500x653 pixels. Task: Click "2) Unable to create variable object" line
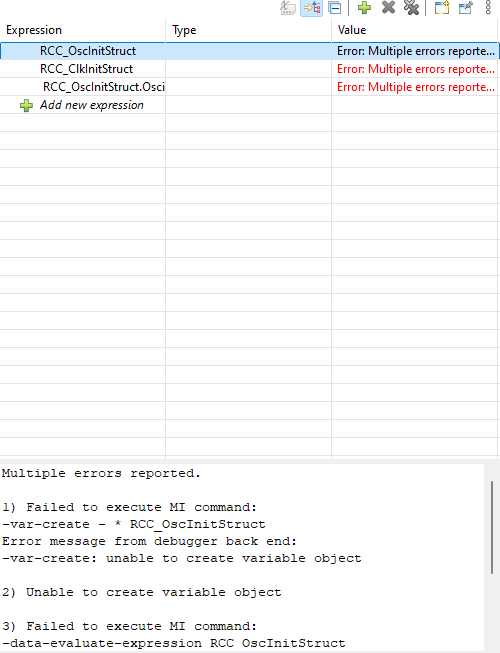(x=142, y=592)
